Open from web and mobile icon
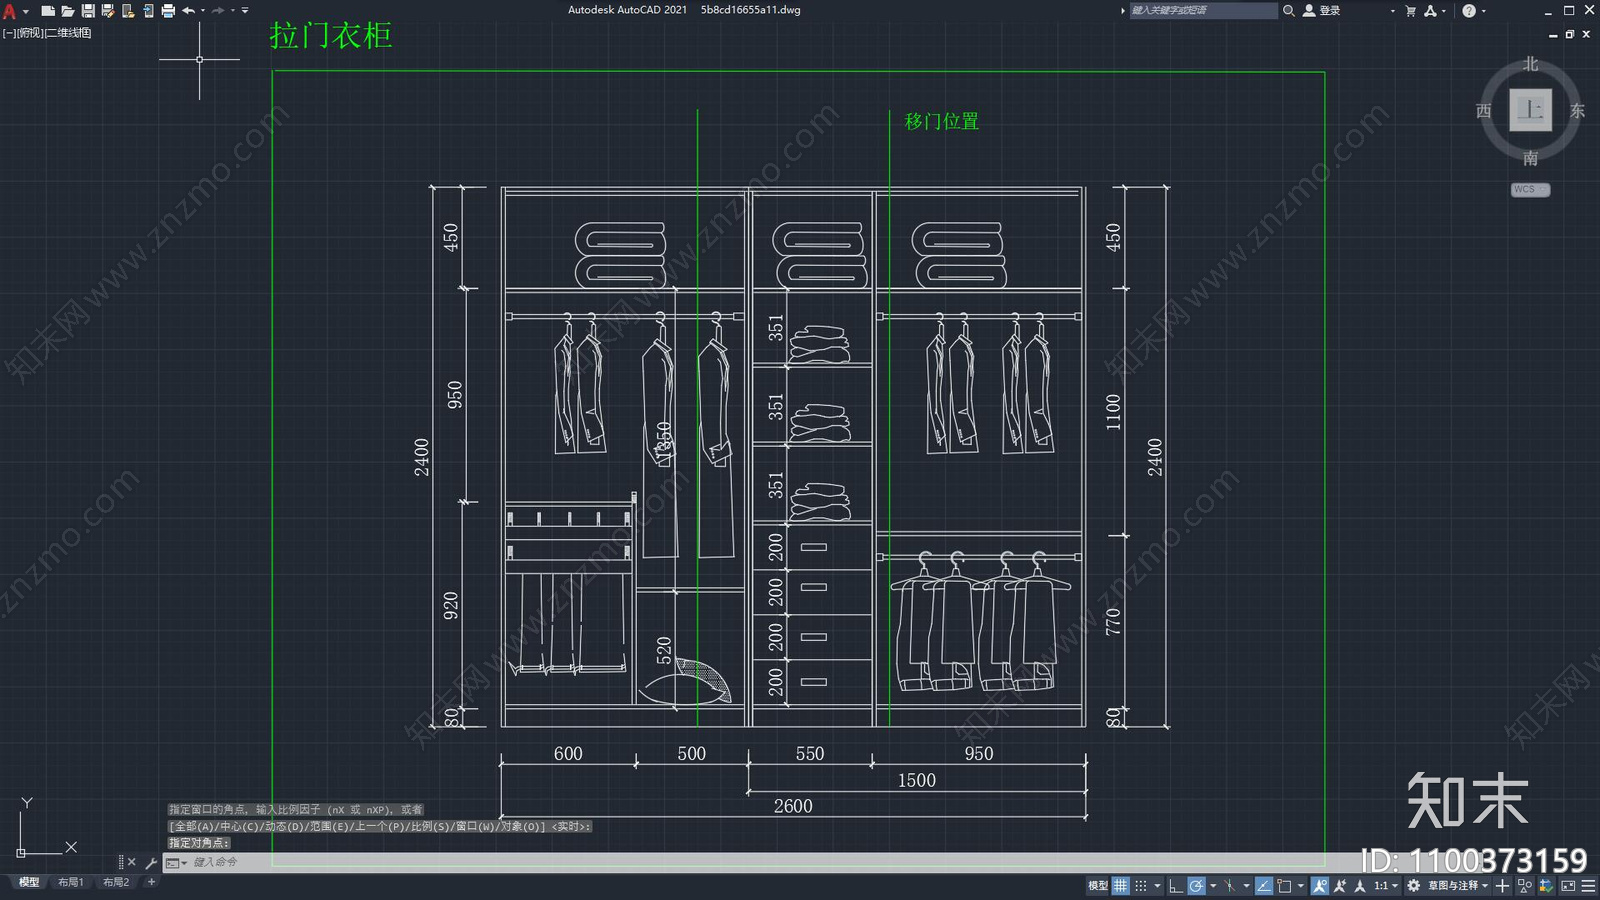This screenshot has width=1600, height=900. pyautogui.click(x=128, y=11)
